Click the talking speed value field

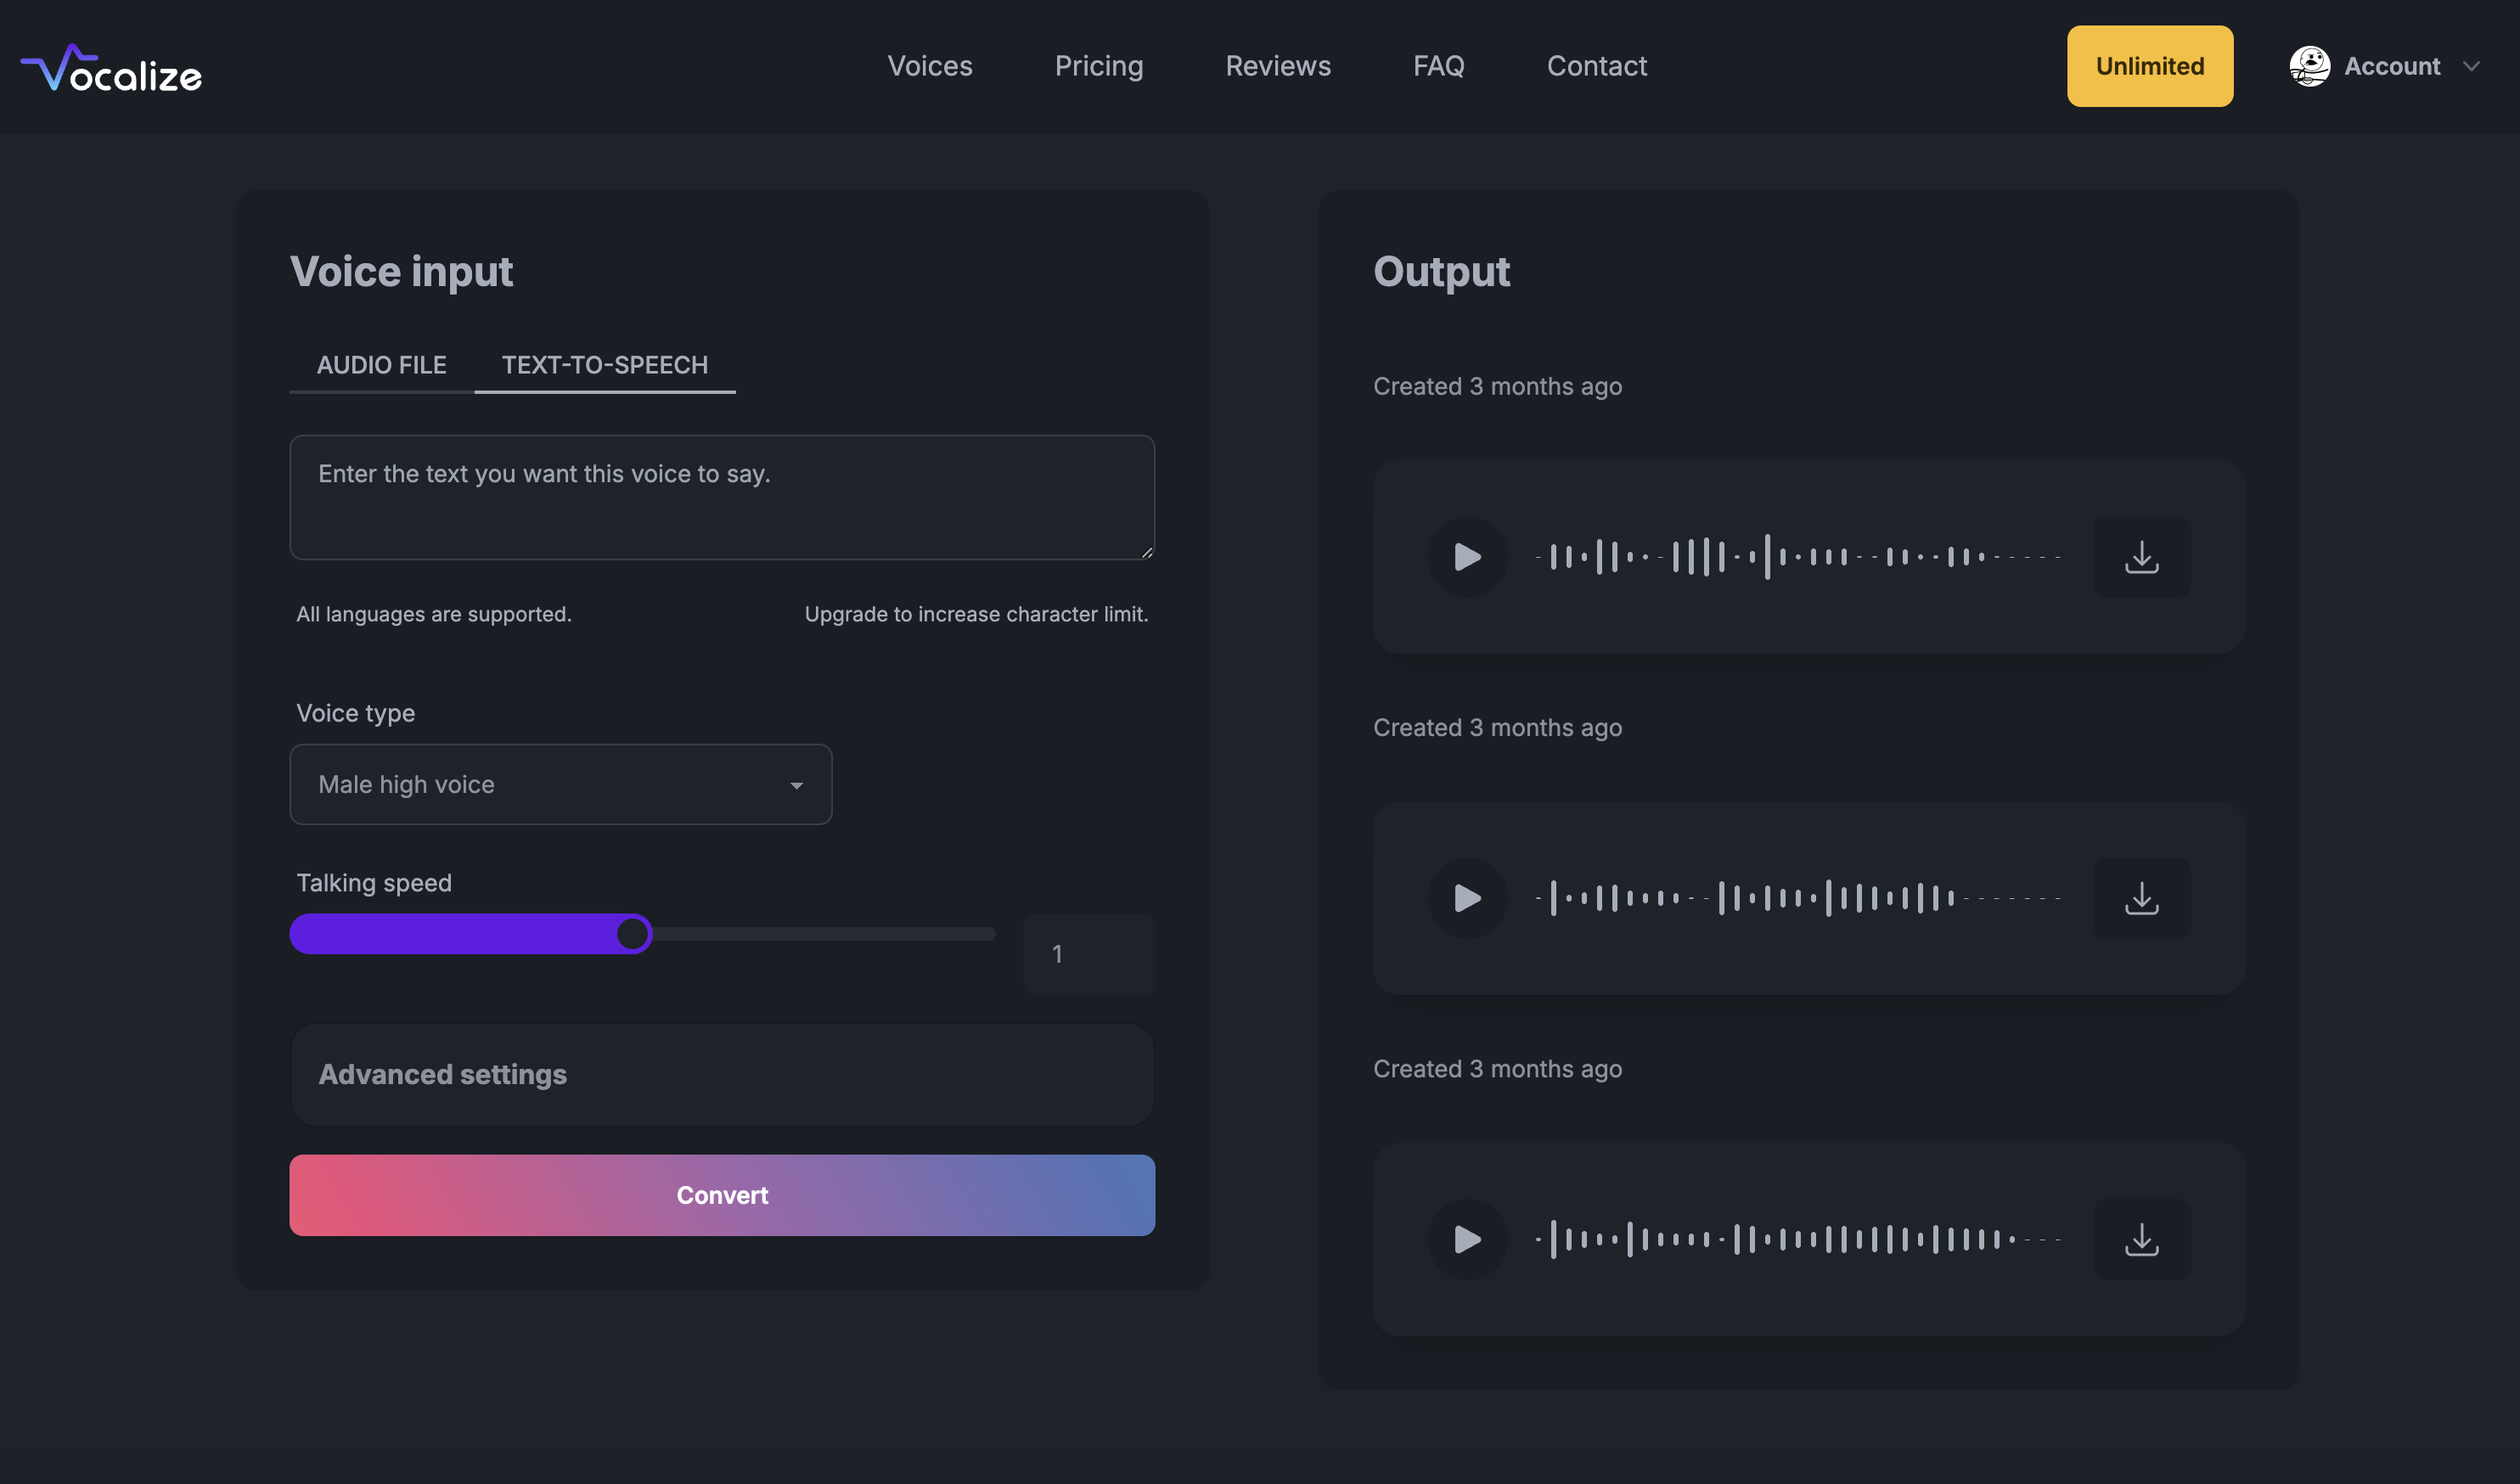pos(1088,954)
